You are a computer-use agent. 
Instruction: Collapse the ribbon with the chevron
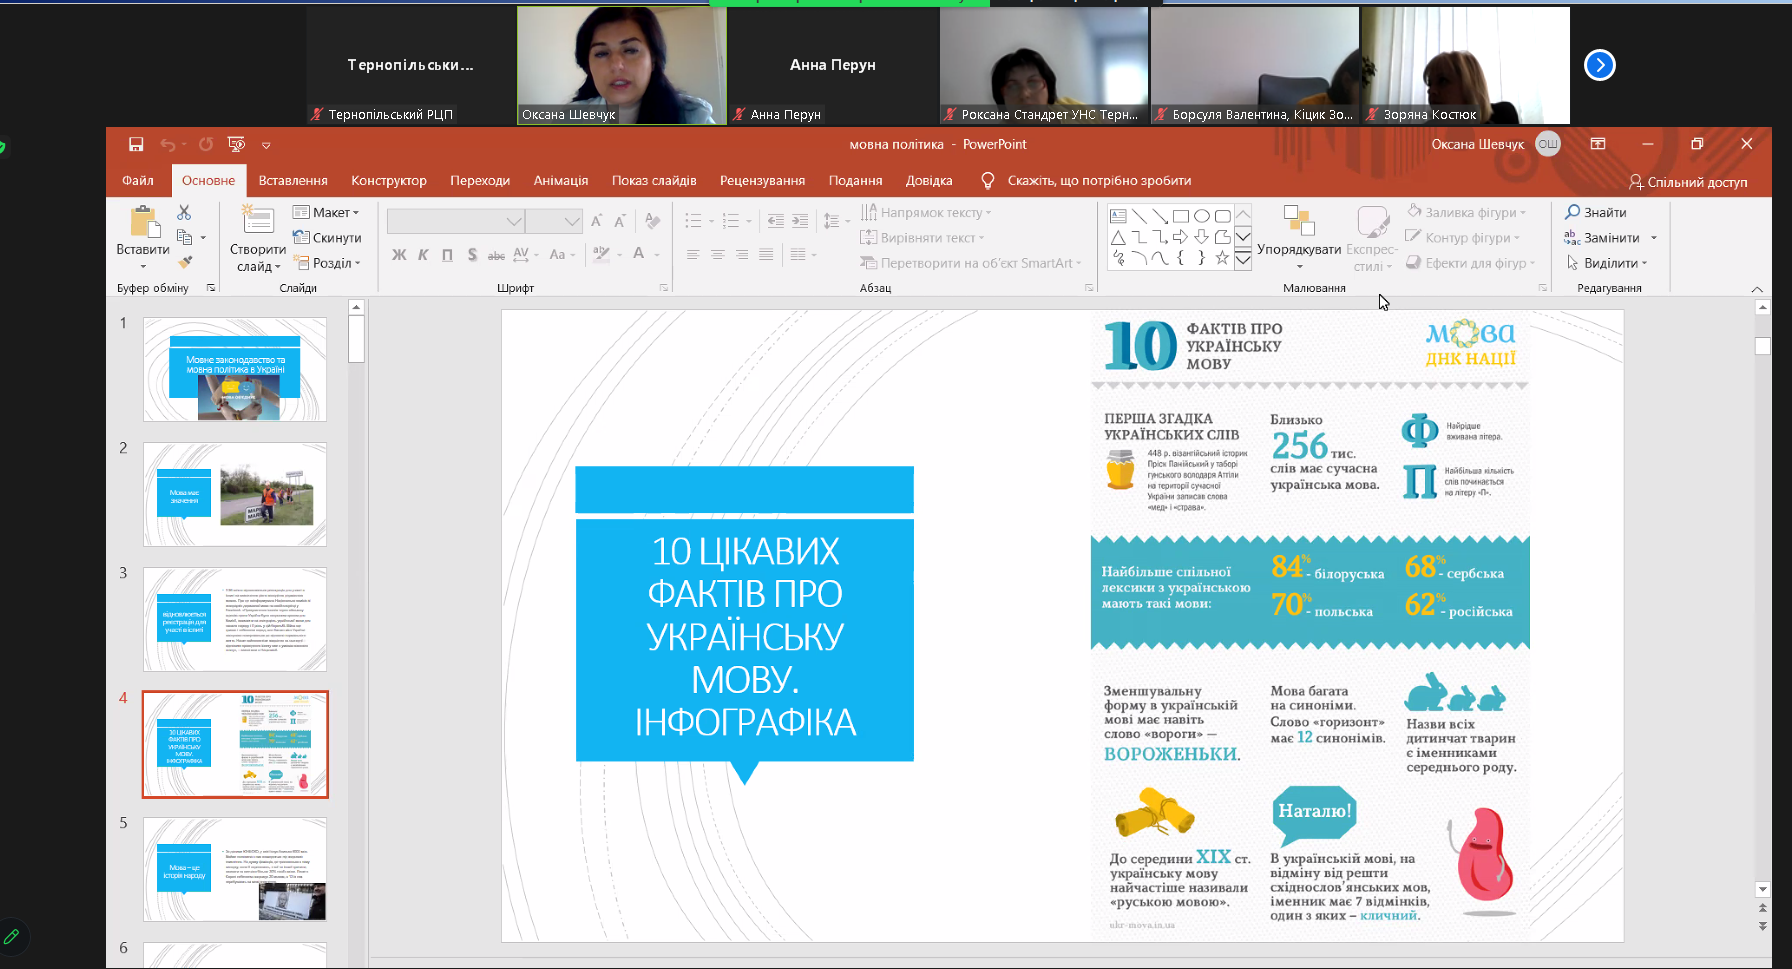pos(1757,289)
